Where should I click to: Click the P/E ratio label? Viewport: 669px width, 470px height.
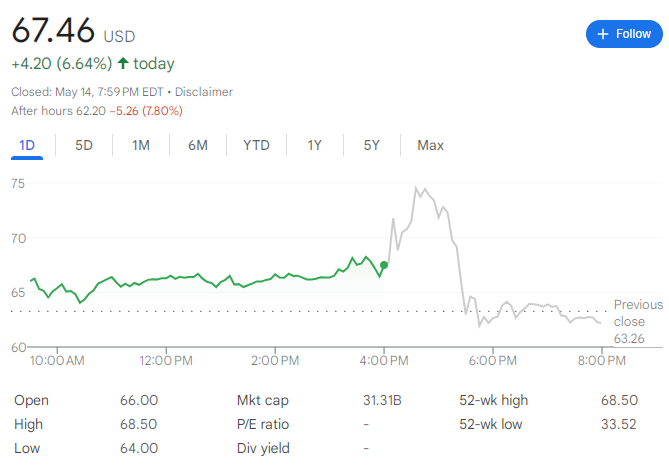coord(263,424)
